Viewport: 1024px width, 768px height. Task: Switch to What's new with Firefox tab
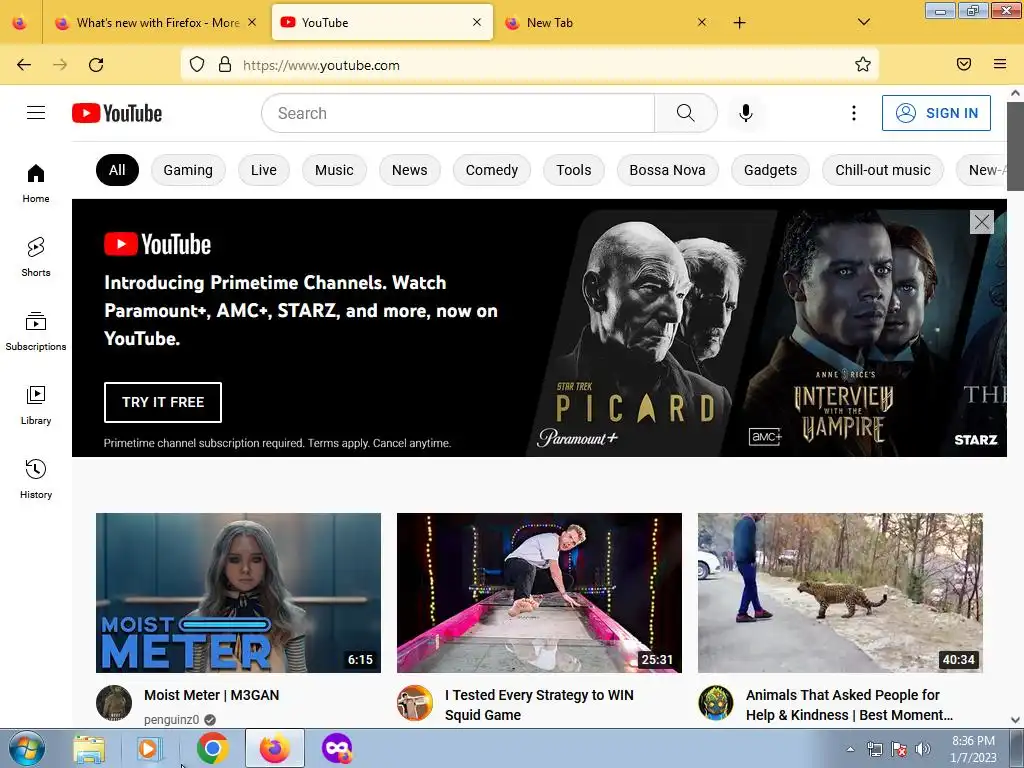[x=156, y=23]
